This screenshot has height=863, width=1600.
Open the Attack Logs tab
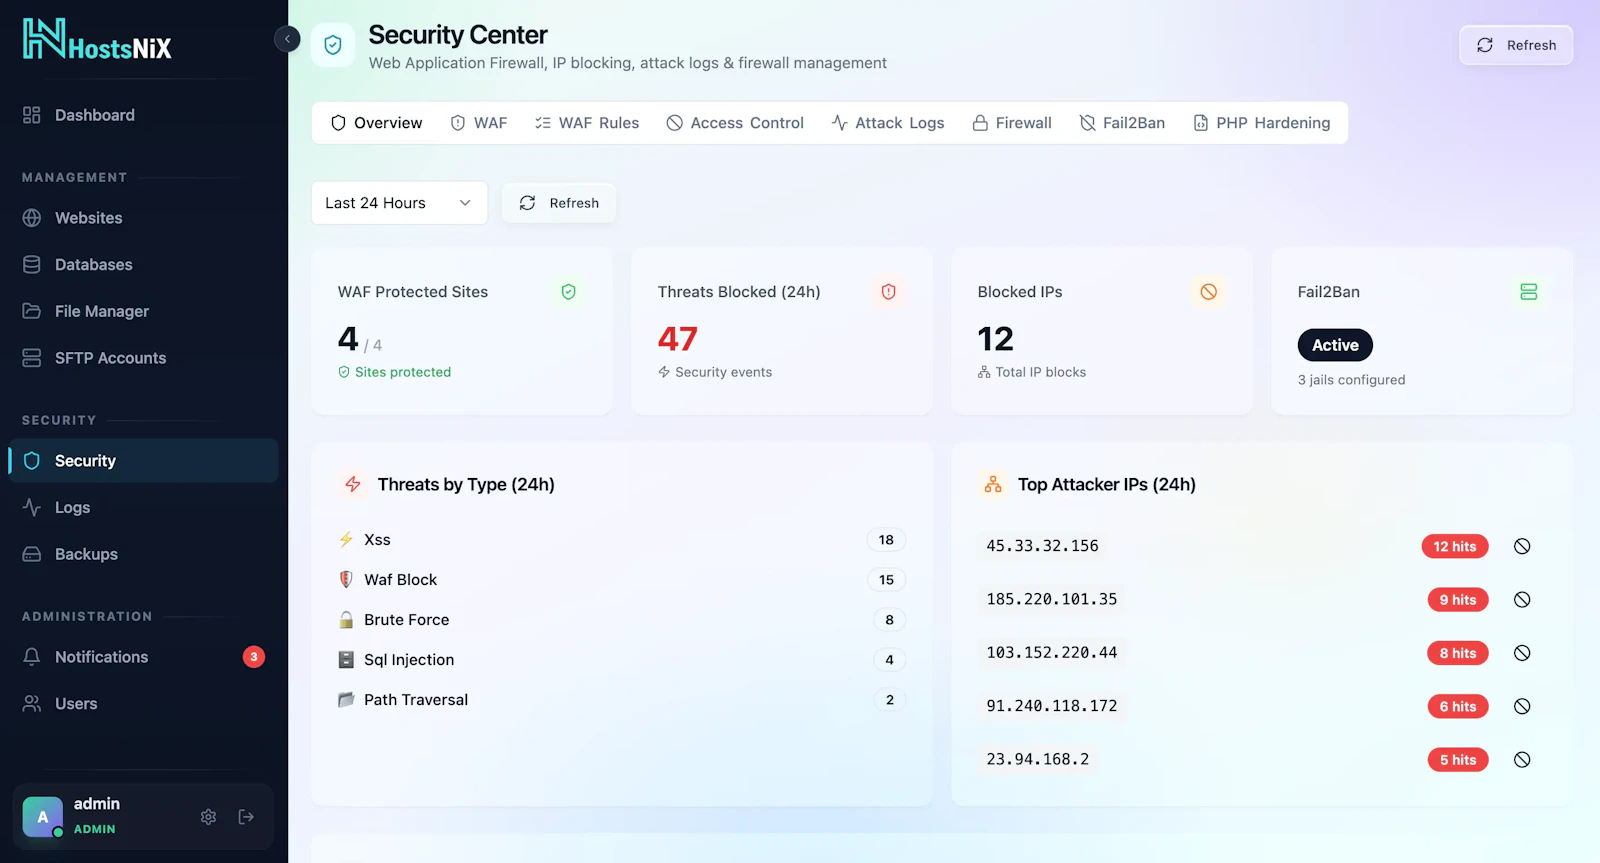888,123
